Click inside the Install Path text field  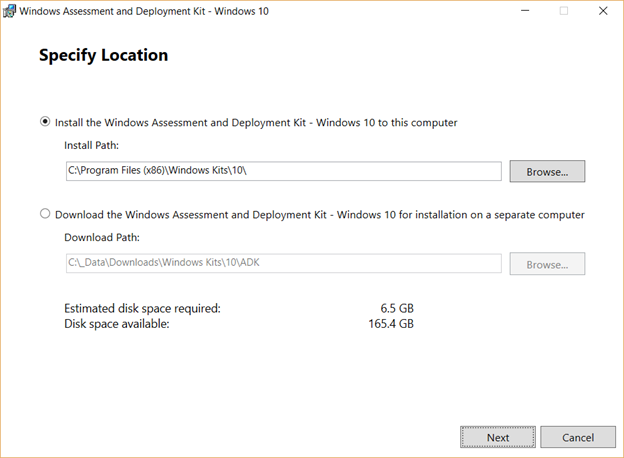(283, 171)
